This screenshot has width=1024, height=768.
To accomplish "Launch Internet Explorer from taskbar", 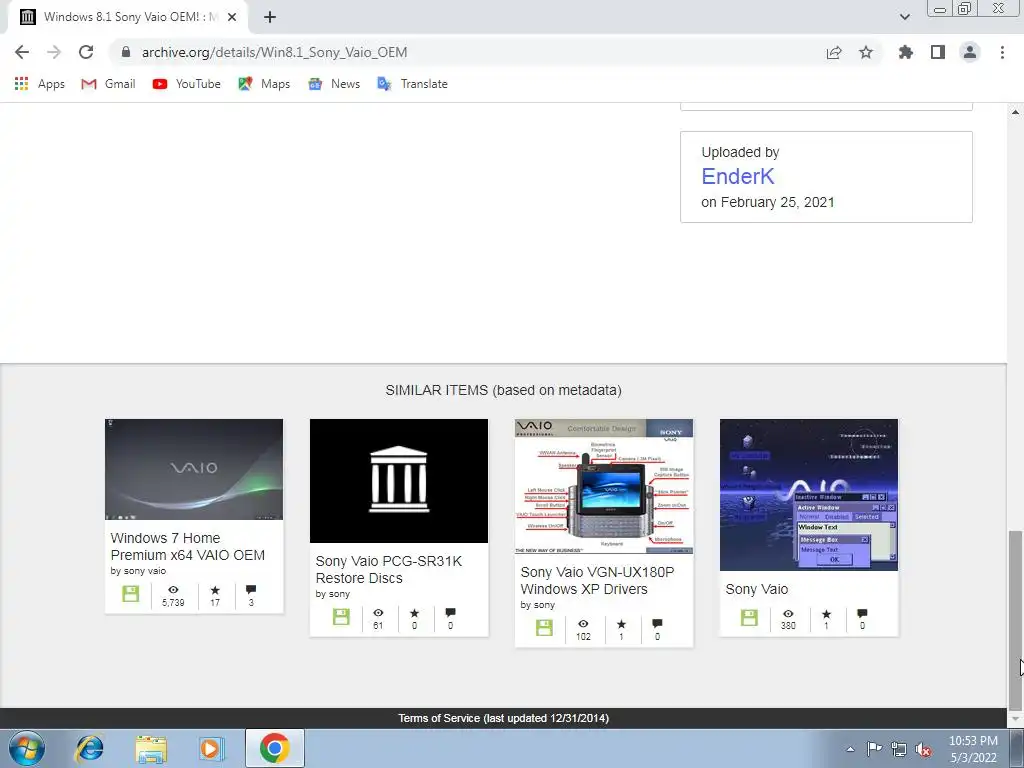I will pos(89,748).
